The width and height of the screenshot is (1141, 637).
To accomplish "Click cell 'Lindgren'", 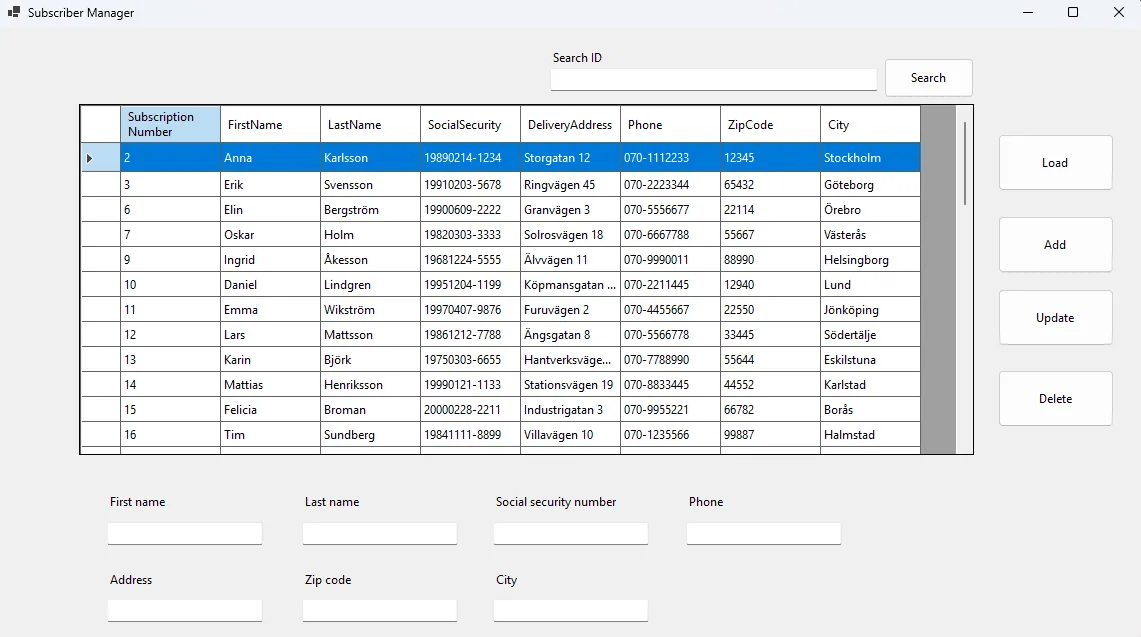I will pyautogui.click(x=370, y=285).
